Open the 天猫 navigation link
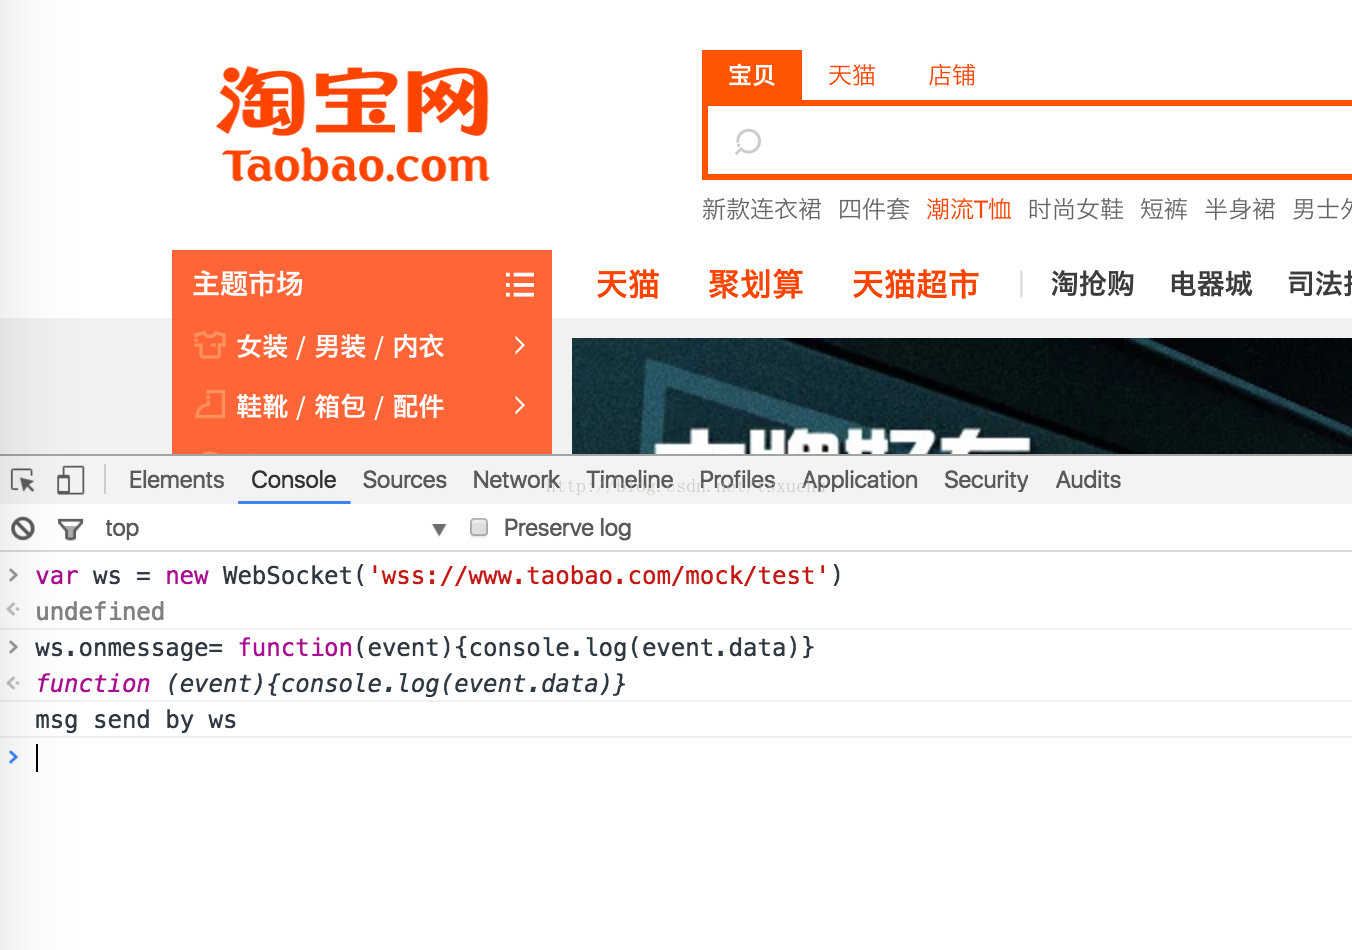This screenshot has width=1352, height=950. tap(628, 285)
